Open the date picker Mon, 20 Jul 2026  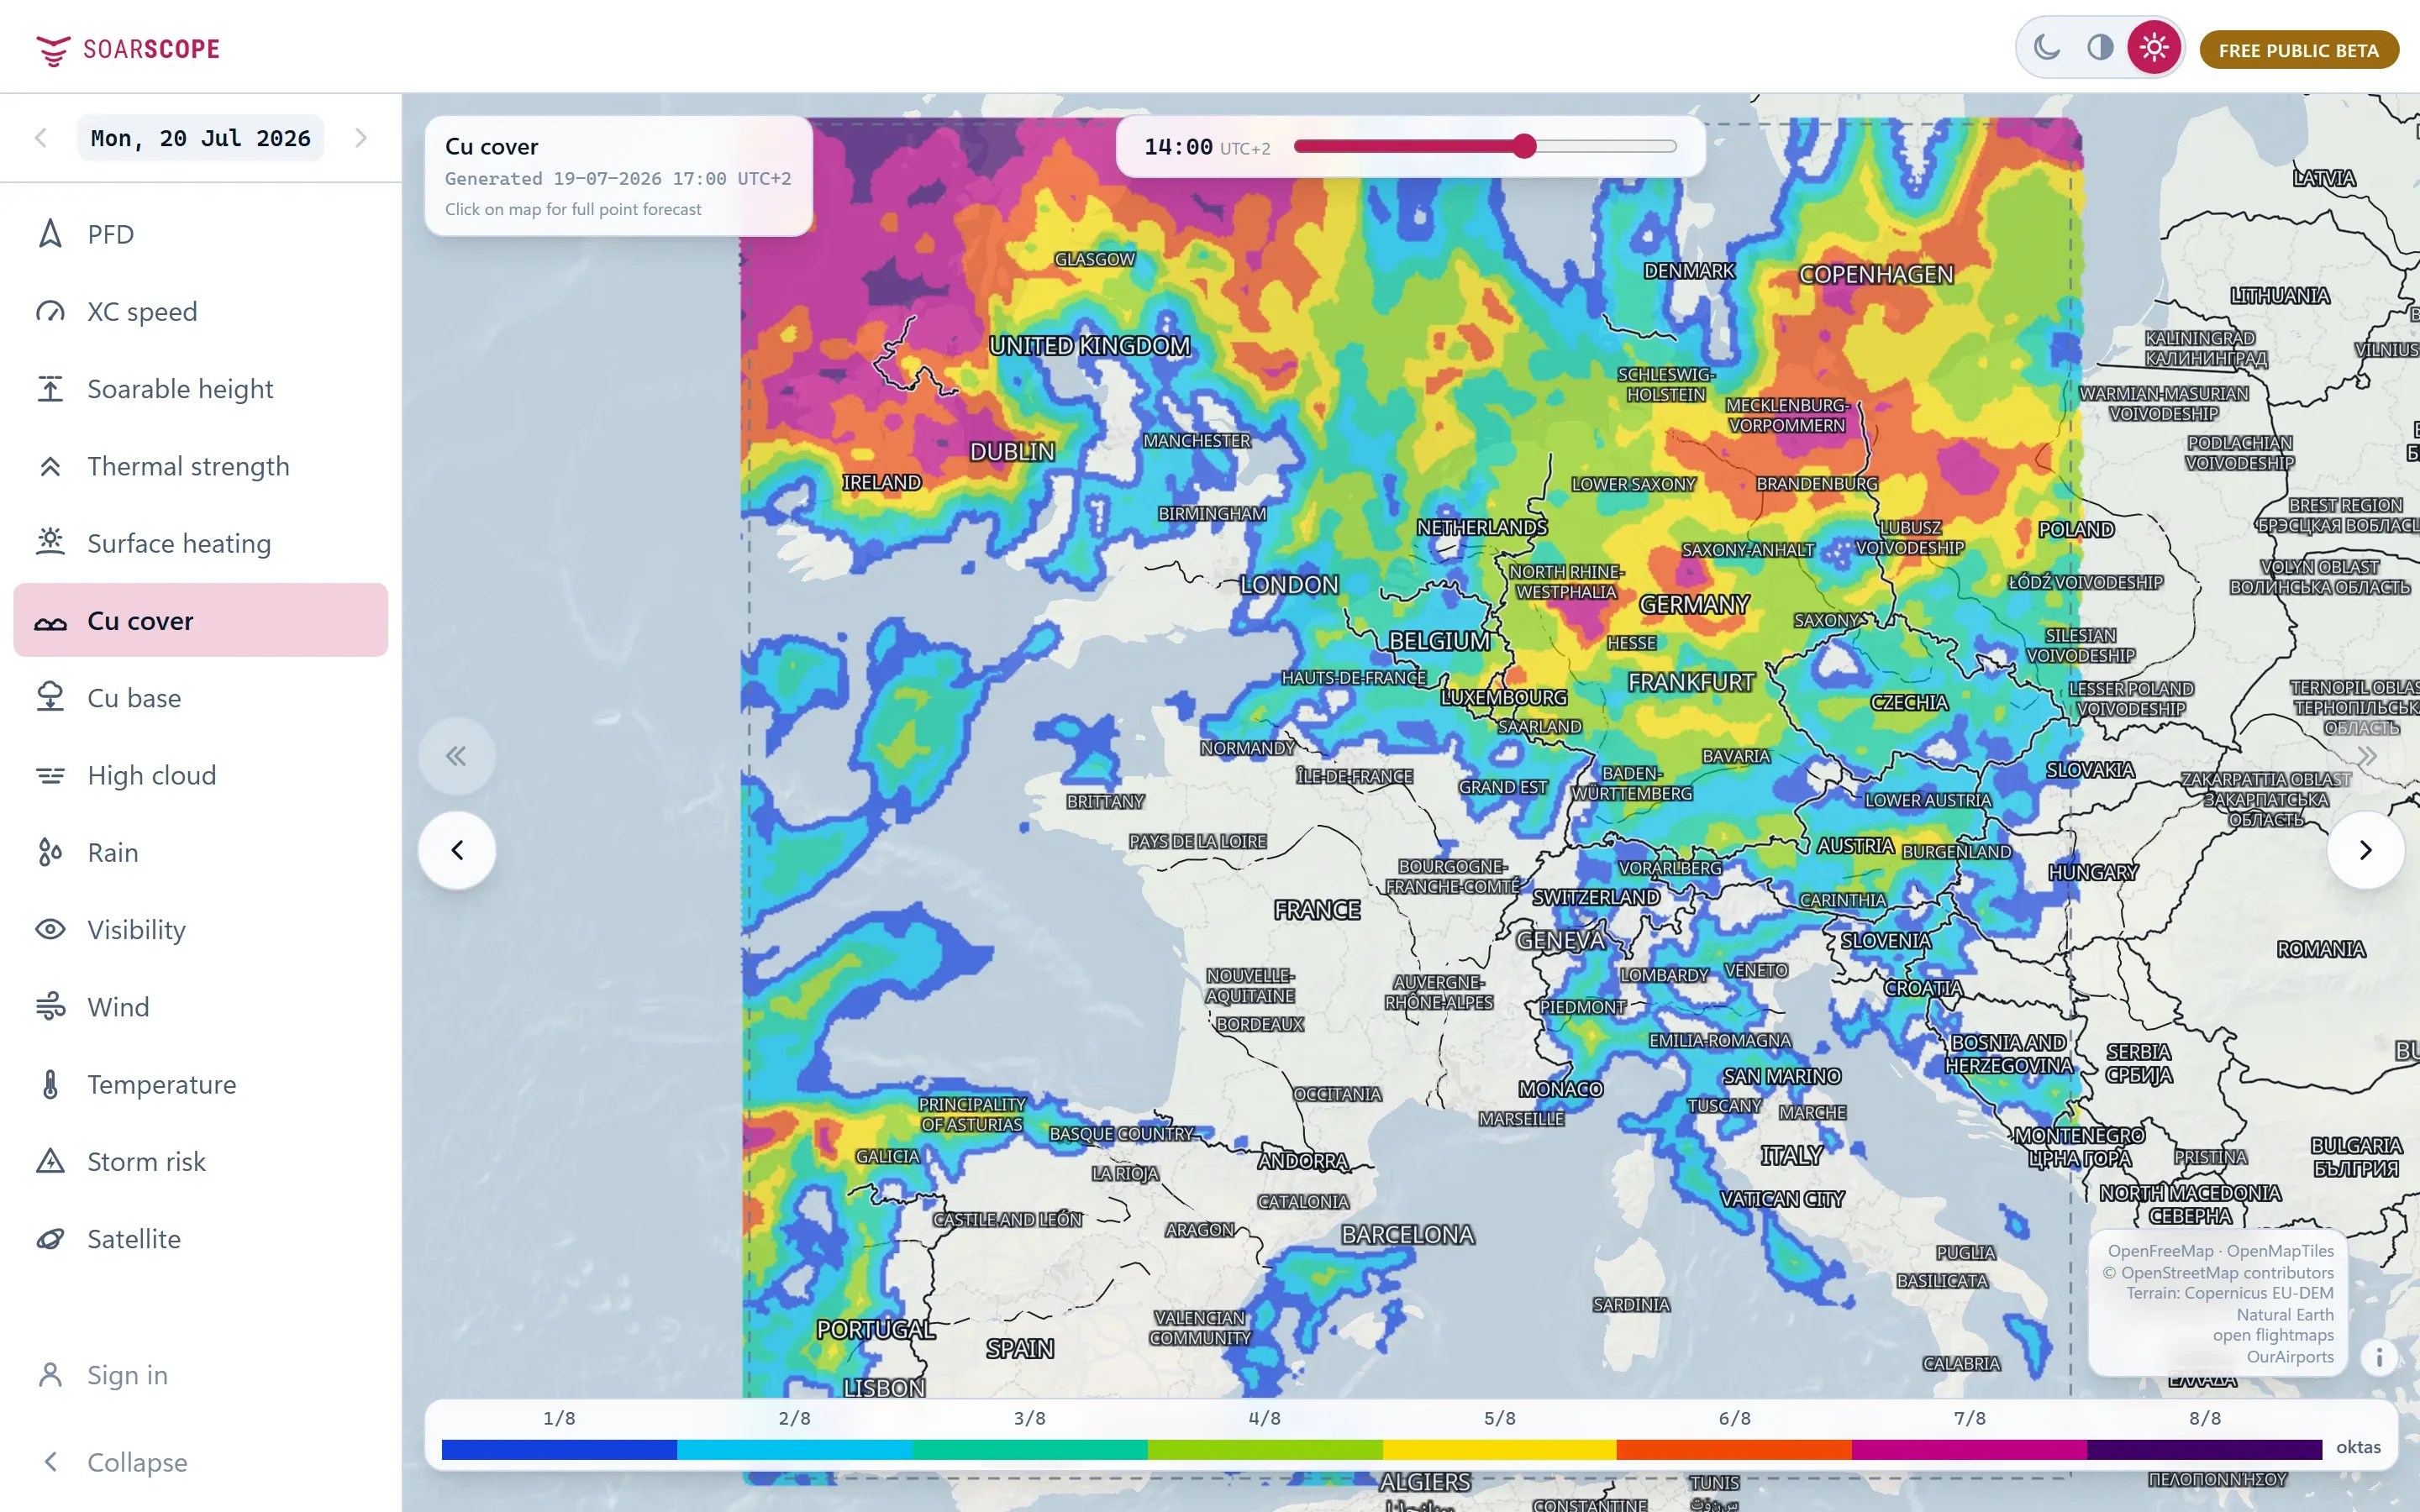(201, 138)
